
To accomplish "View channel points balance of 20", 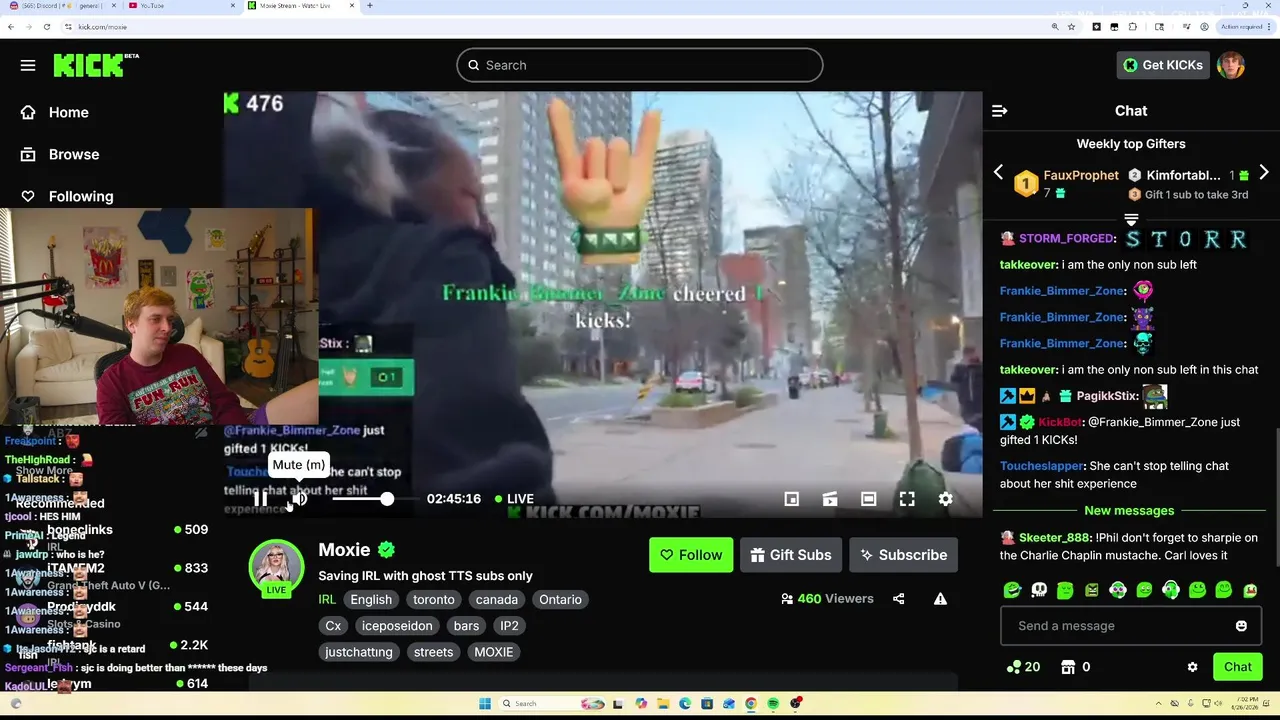I will click(x=1023, y=667).
